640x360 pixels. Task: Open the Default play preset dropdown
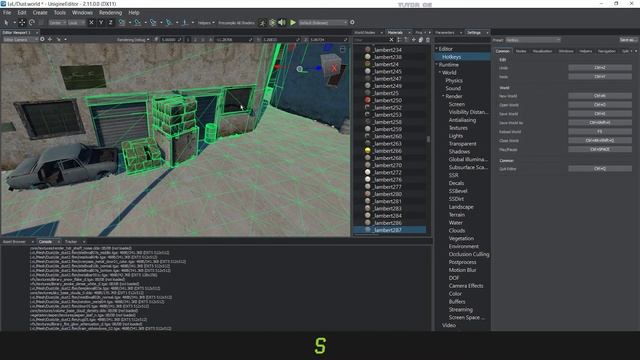coord(323,23)
